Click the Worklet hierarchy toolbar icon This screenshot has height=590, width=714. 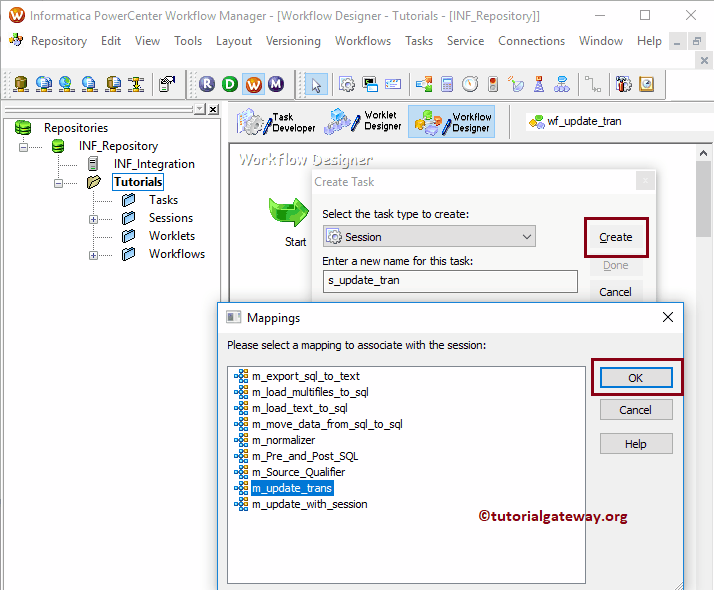562,84
